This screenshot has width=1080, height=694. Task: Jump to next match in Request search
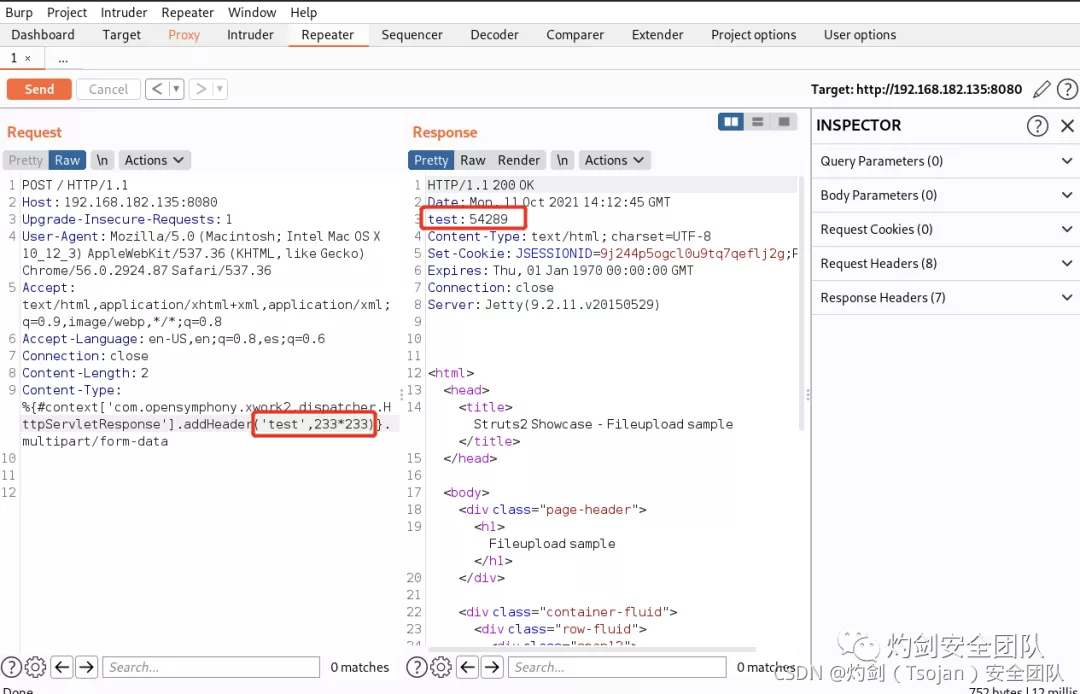[86, 666]
